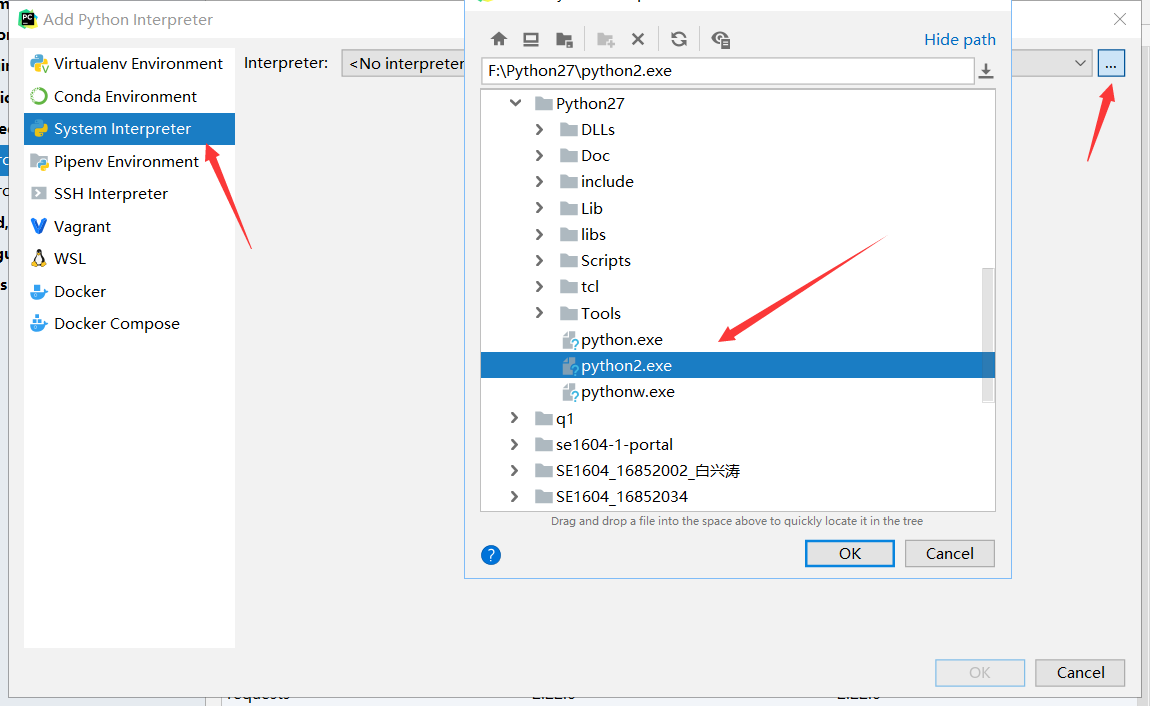Select the pythonw.exe file
Image resolution: width=1150 pixels, height=706 pixels.
(618, 391)
